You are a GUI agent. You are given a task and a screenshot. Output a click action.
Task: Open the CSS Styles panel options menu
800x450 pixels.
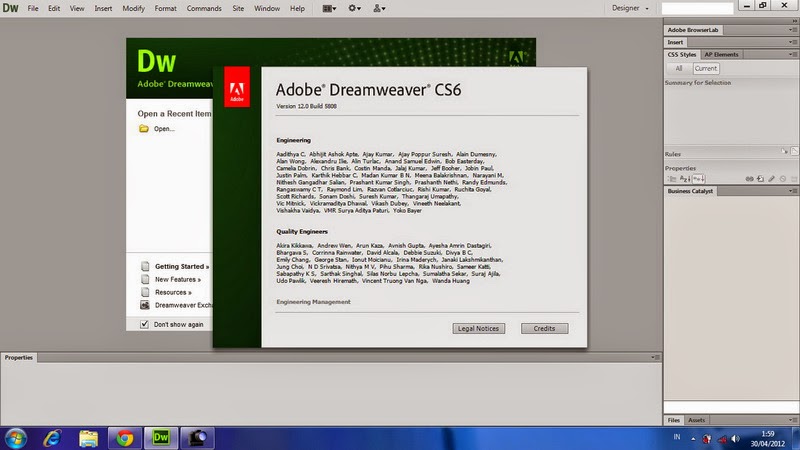pos(793,55)
